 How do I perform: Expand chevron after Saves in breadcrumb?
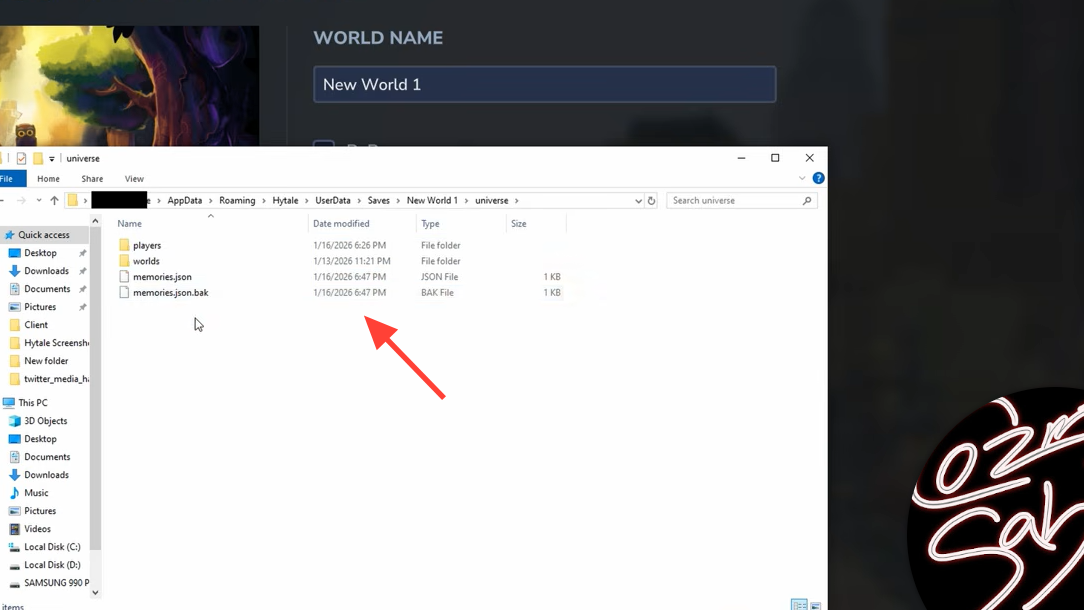398,201
